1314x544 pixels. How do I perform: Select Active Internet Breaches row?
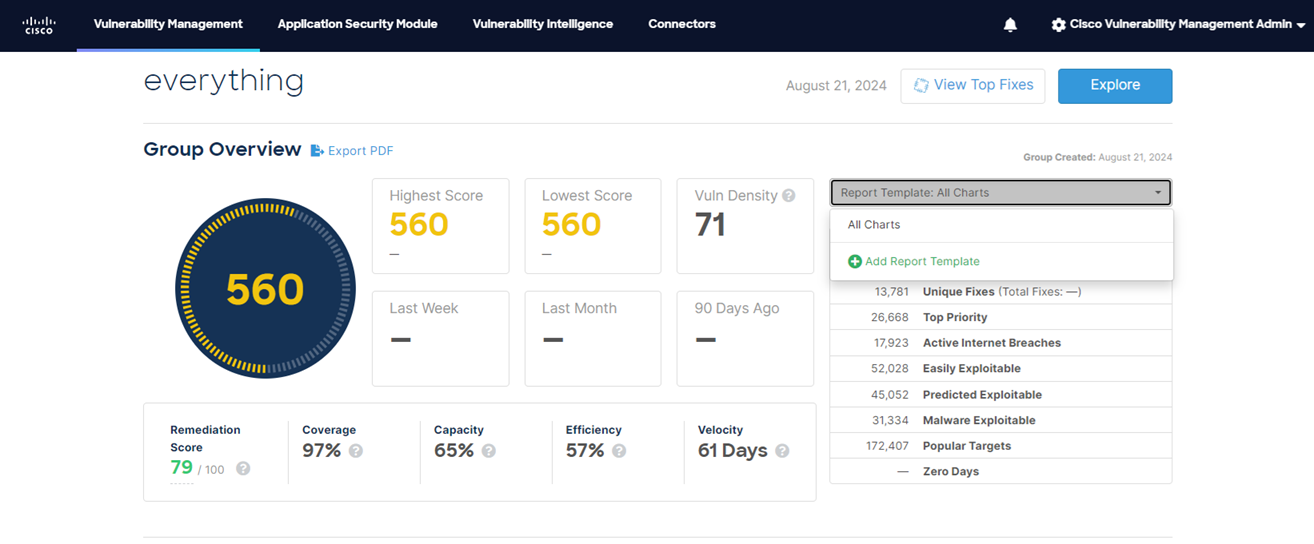[1001, 343]
